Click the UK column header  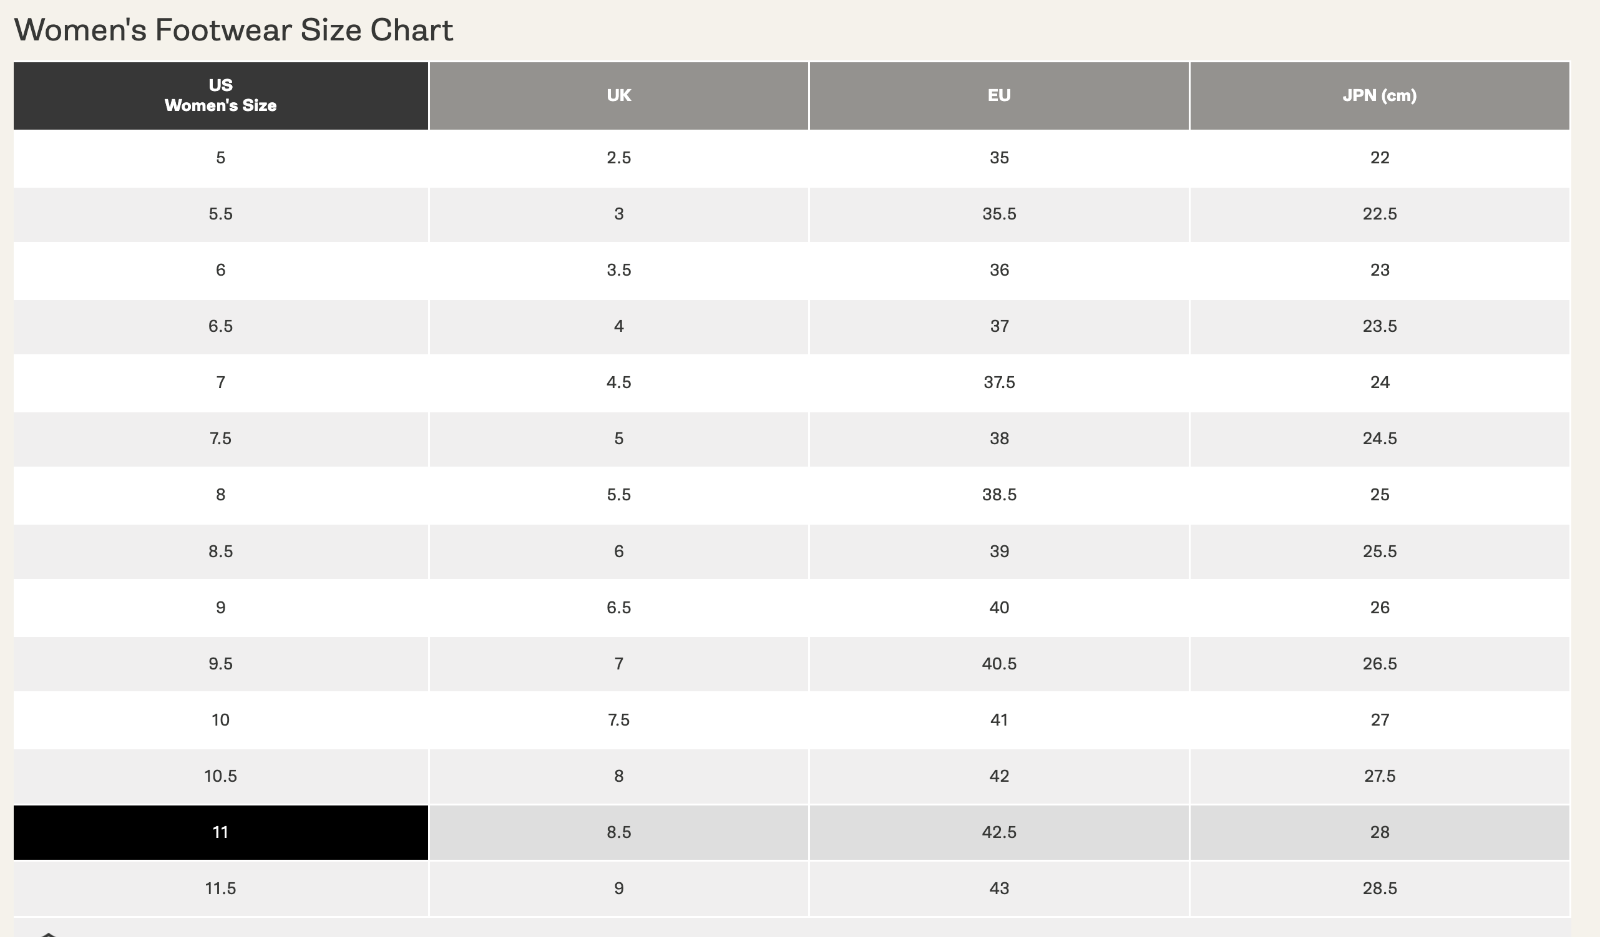[619, 95]
